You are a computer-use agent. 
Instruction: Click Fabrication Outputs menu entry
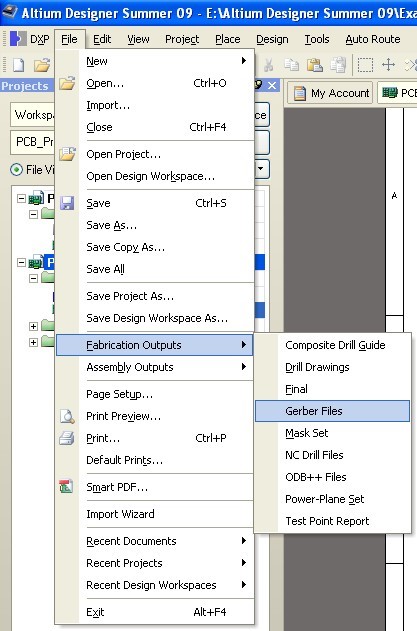155,345
